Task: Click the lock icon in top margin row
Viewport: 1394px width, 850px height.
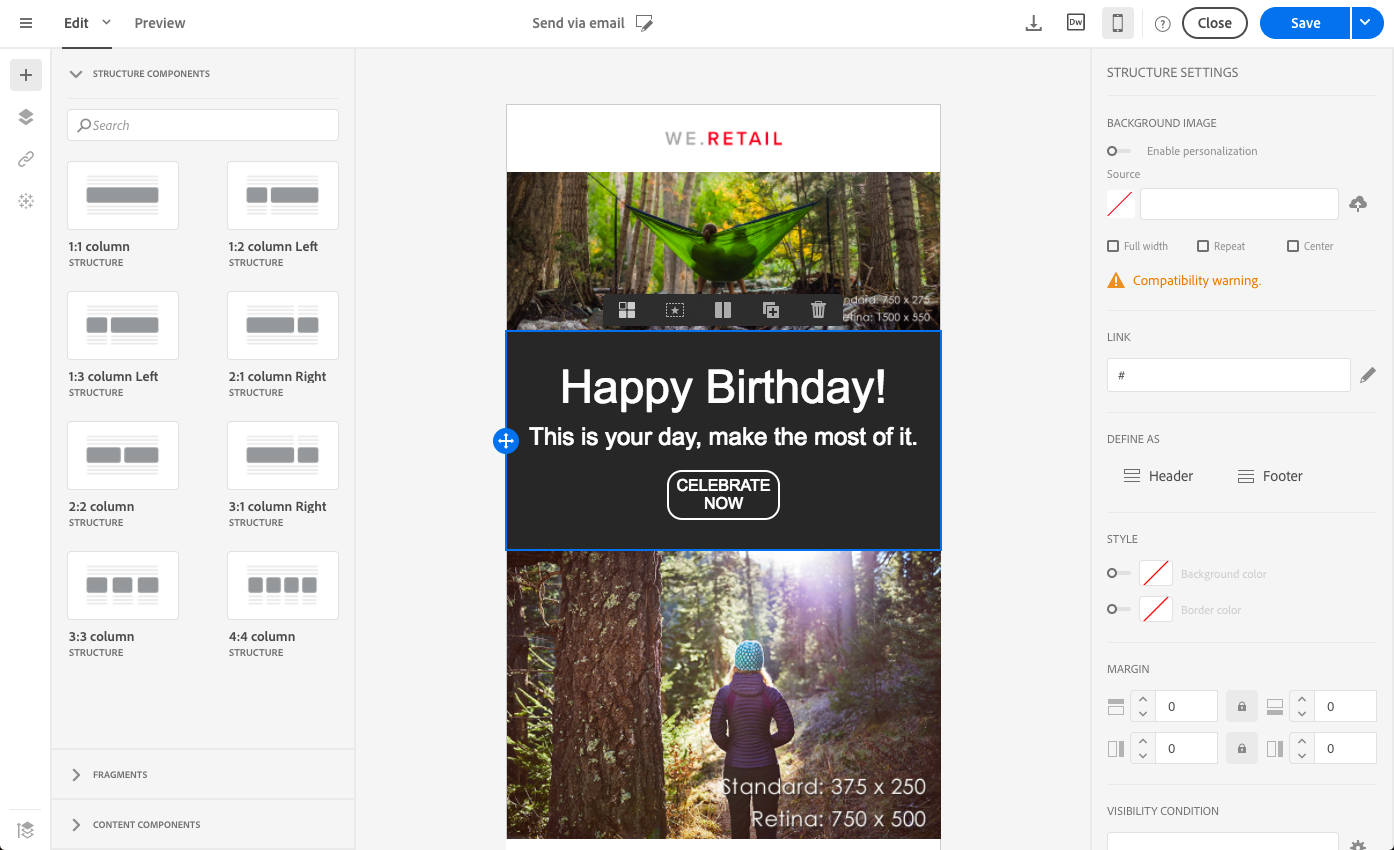Action: coord(1242,706)
